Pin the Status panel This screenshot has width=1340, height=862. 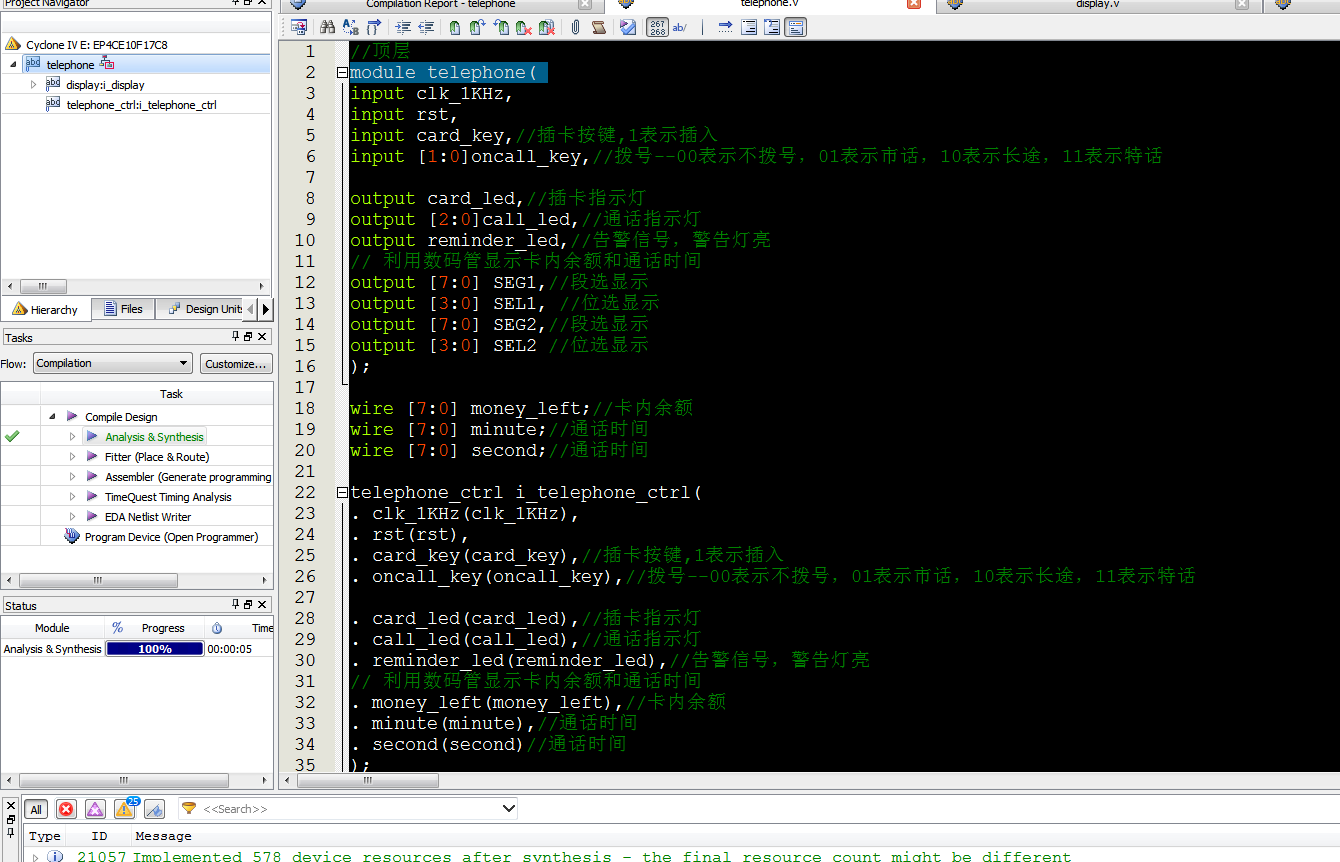click(236, 605)
